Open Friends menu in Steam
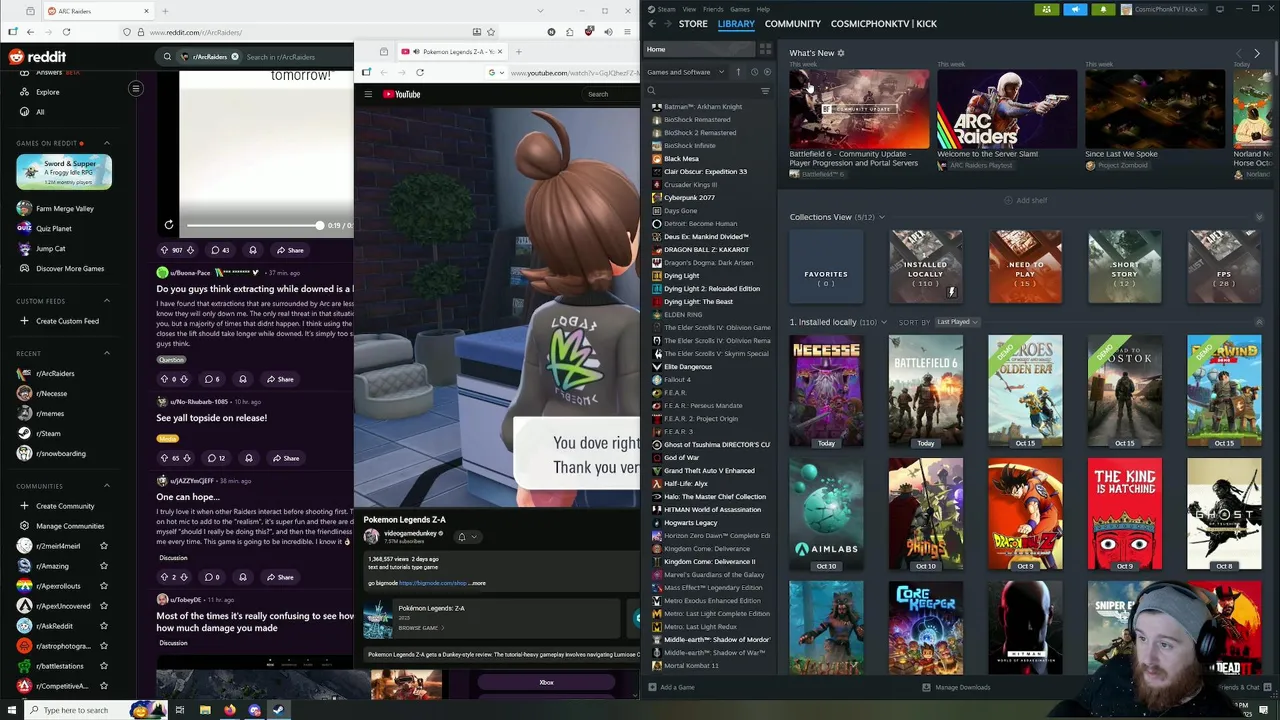The width and height of the screenshot is (1280, 720). [x=713, y=9]
